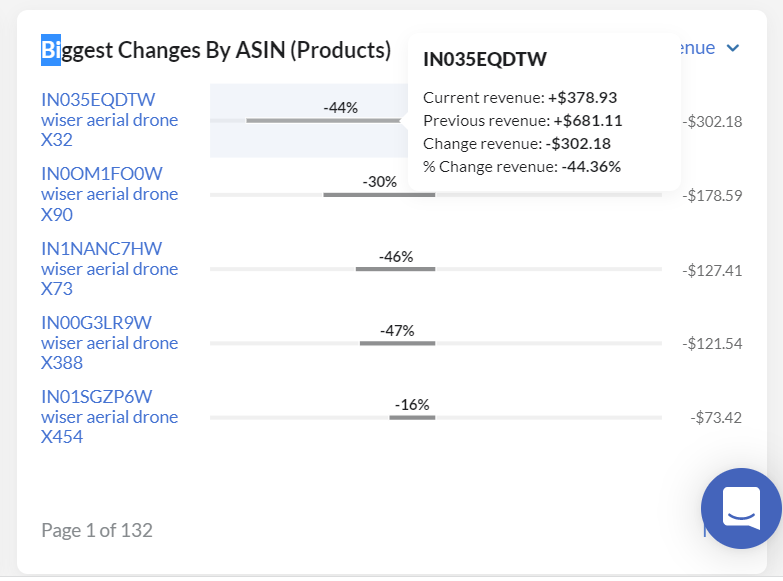Viewport: 783px width, 581px height.
Task: Click the Biggest Changes By ASIN heading
Action: [216, 50]
